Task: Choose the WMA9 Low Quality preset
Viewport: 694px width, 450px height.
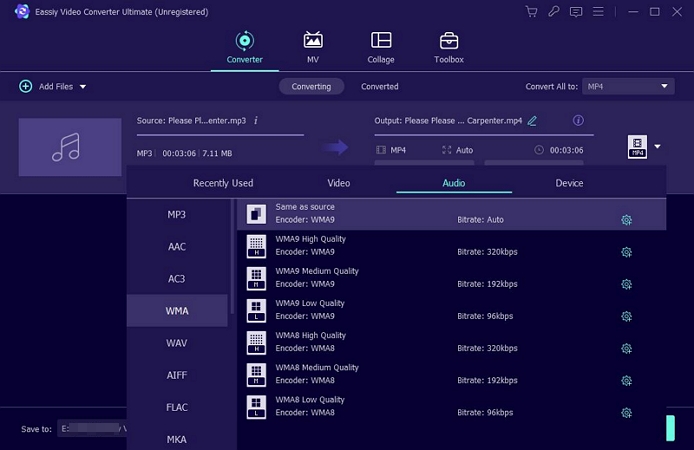Action: [451, 311]
